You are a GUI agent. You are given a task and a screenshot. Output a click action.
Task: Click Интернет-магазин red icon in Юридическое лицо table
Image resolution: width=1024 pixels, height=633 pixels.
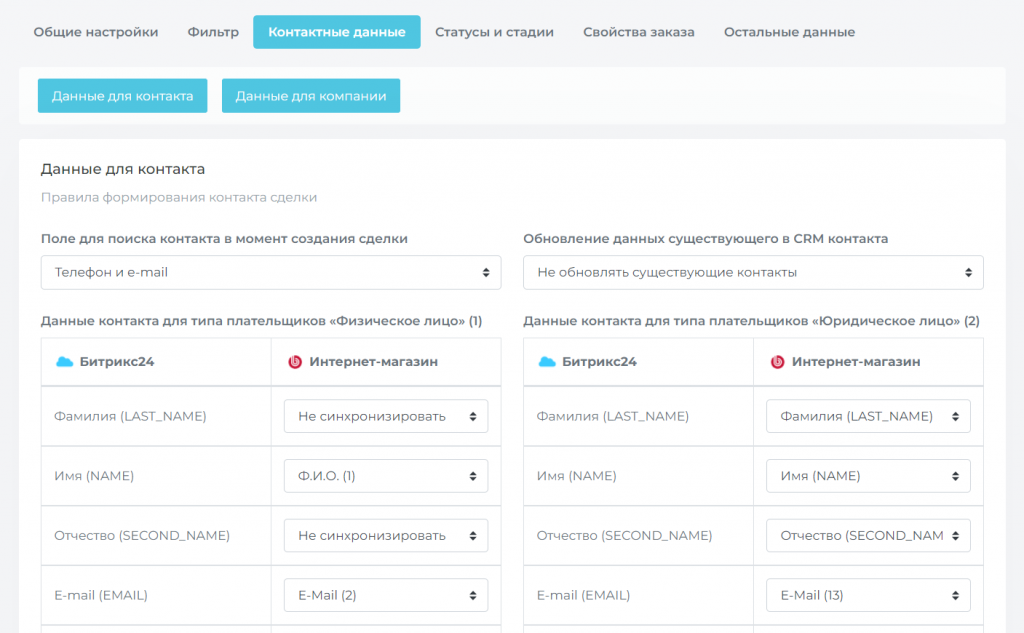pyautogui.click(x=777, y=361)
